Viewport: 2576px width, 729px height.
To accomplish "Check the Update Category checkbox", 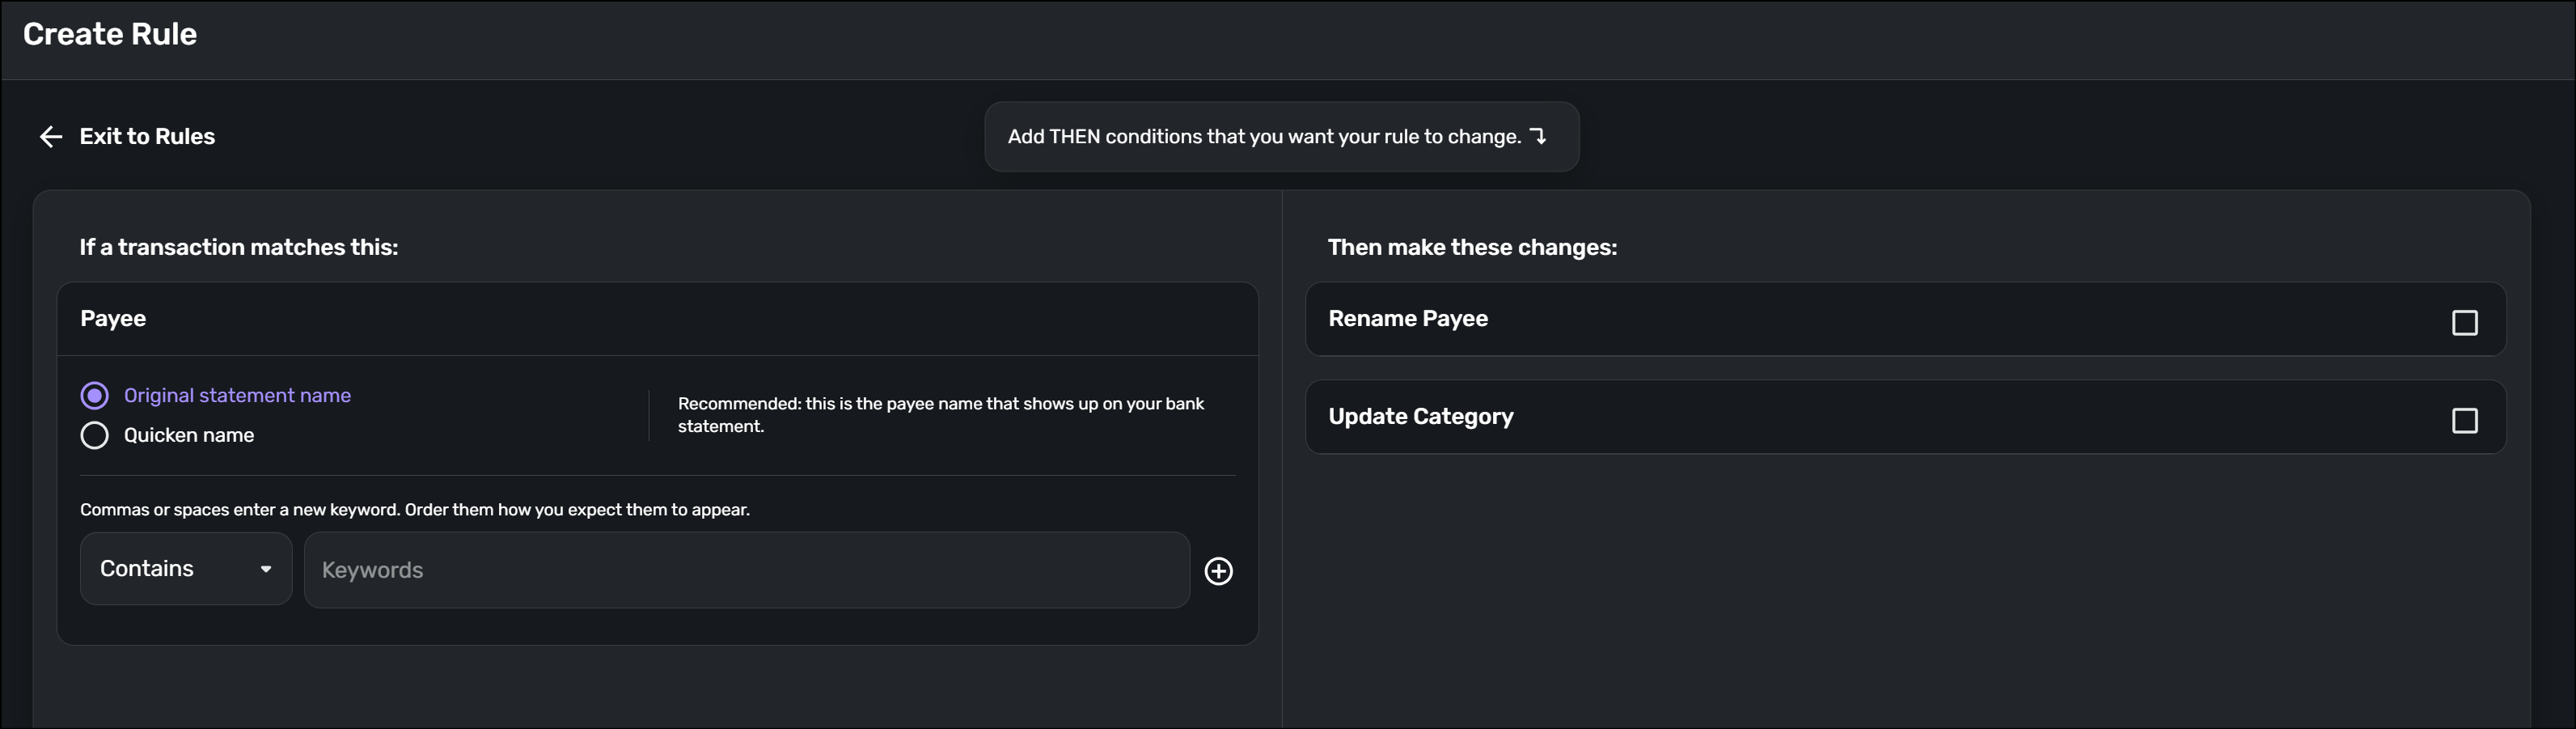I will [x=2464, y=420].
